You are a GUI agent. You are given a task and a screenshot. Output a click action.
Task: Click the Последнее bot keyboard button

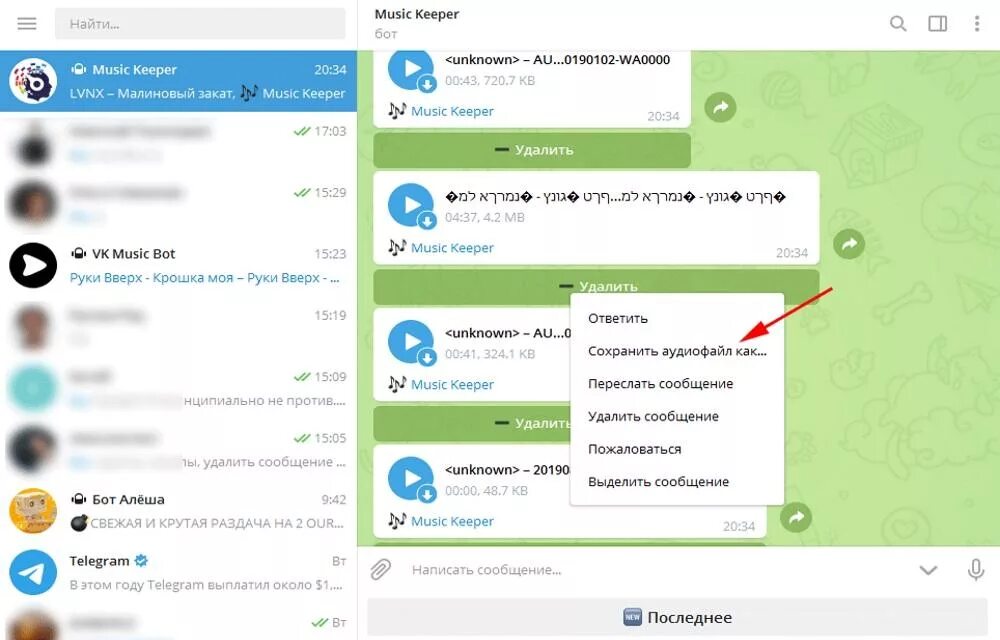[x=677, y=617]
